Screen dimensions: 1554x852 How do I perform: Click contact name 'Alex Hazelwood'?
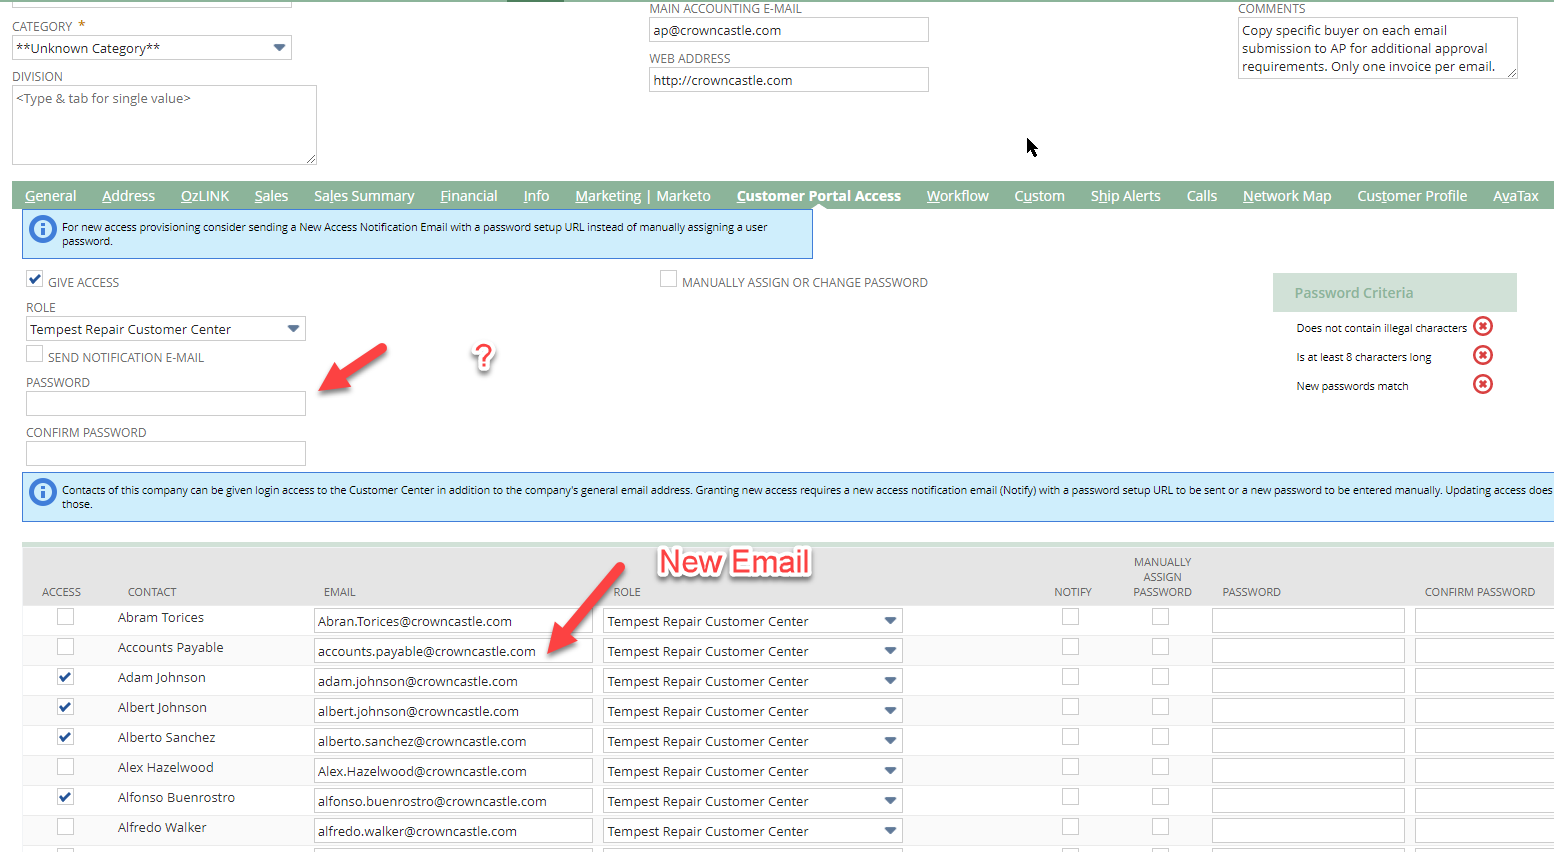click(x=166, y=767)
